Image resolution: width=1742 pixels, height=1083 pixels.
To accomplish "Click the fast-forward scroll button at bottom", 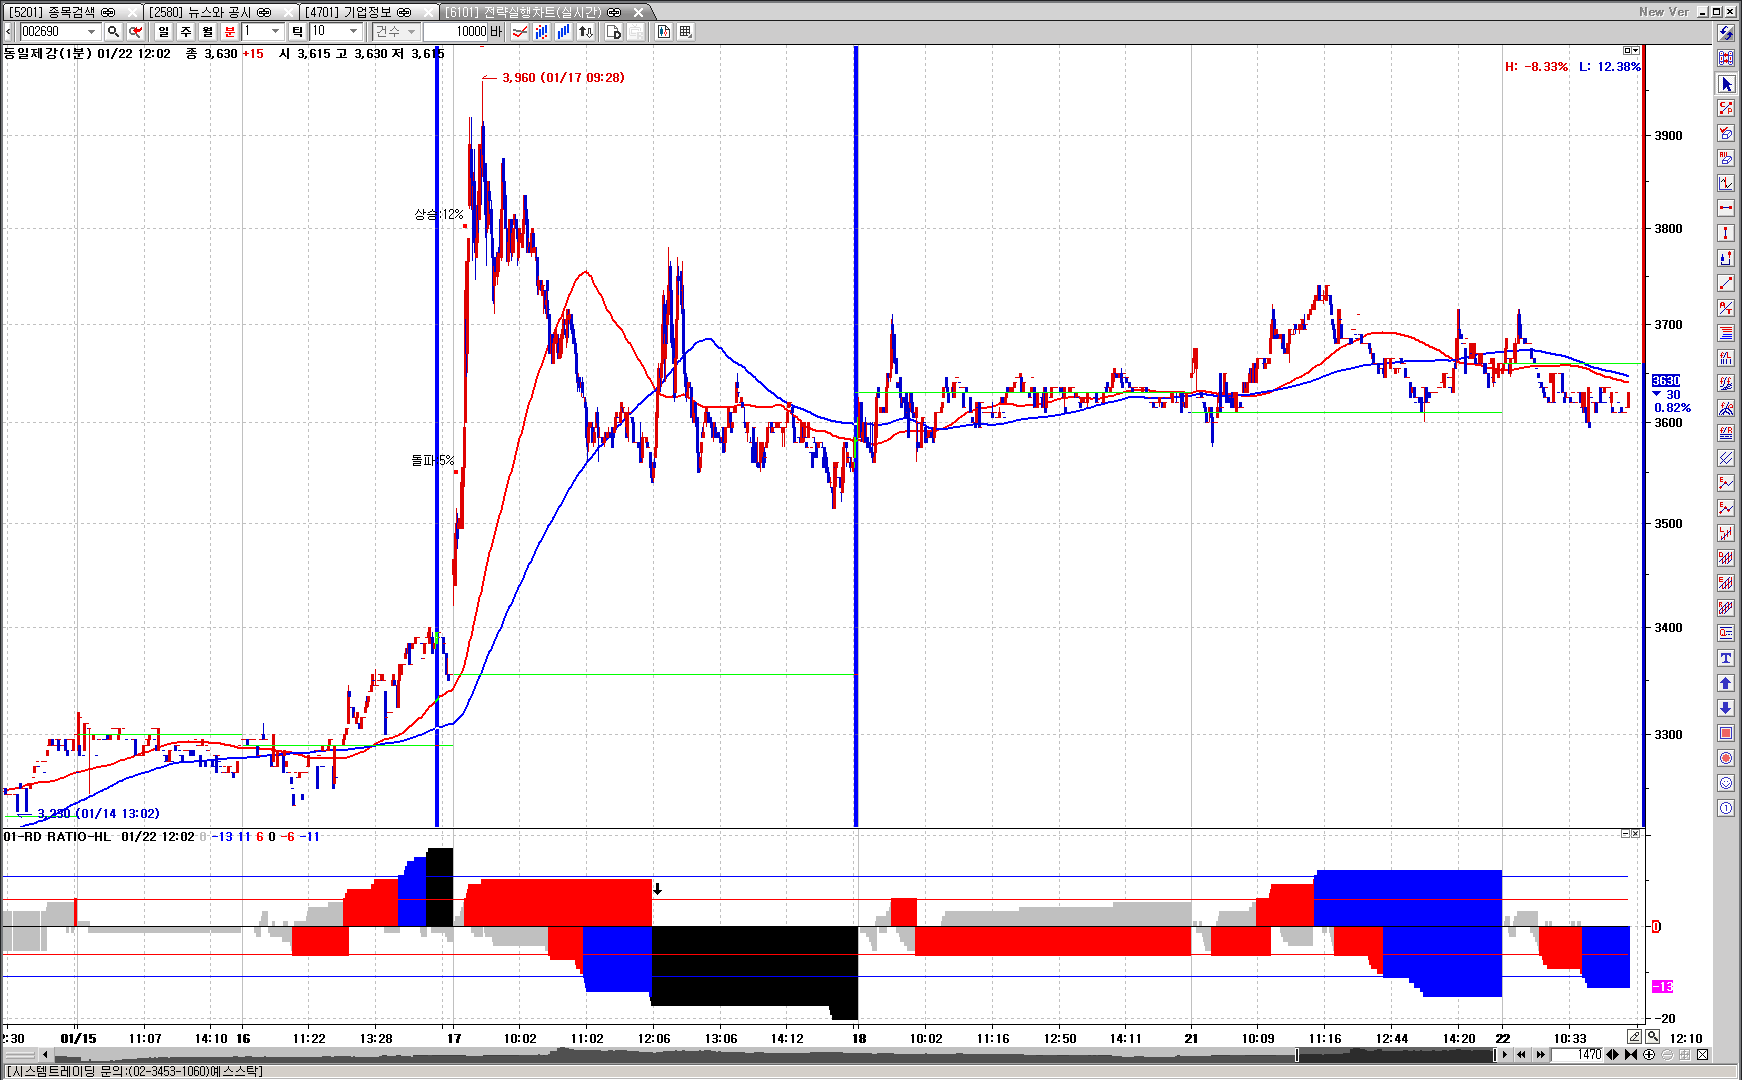I will pos(1540,1054).
